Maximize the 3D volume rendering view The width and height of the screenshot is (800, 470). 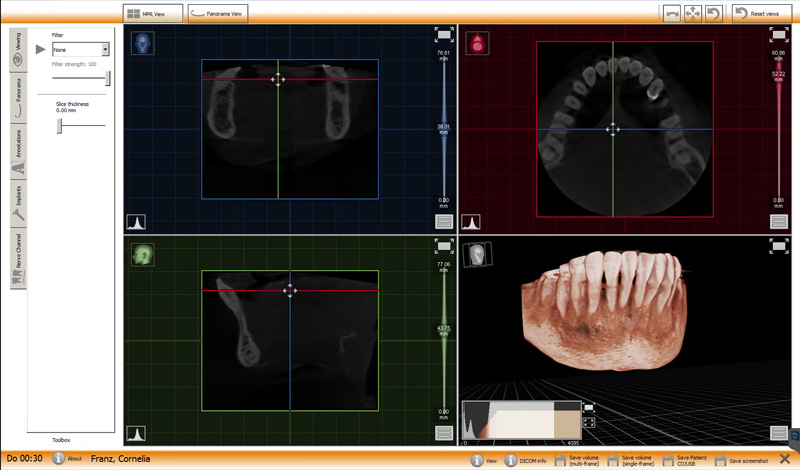779,245
